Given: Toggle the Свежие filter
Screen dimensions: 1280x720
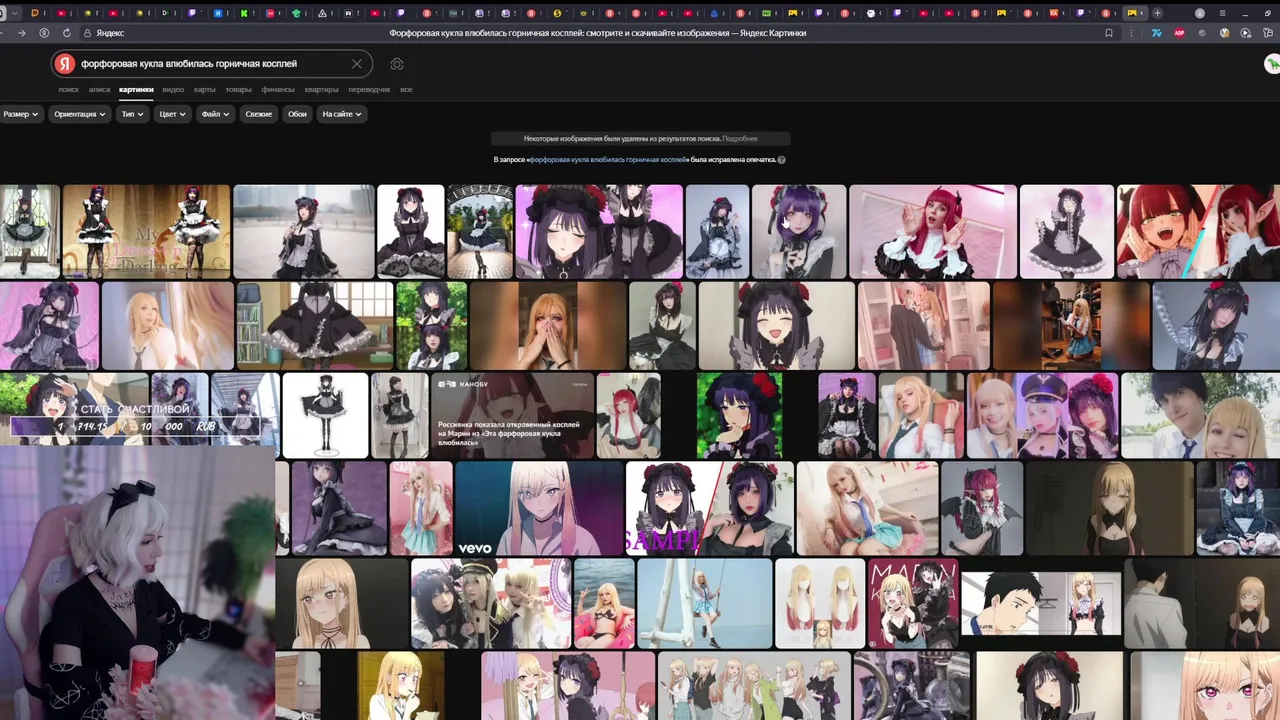Looking at the screenshot, I should (258, 114).
